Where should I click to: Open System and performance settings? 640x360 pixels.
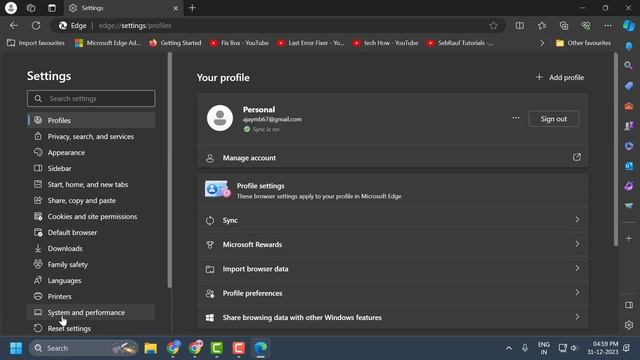click(x=91, y=312)
